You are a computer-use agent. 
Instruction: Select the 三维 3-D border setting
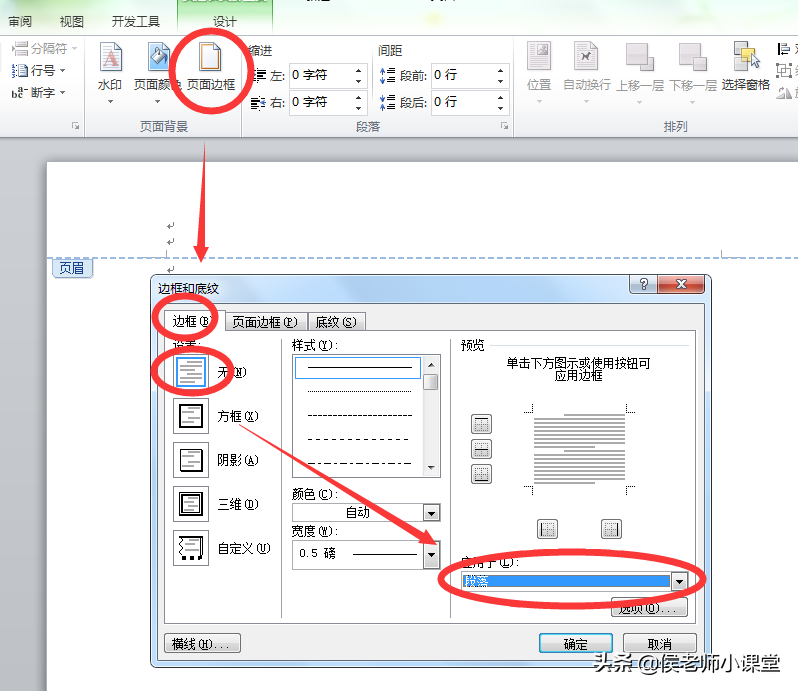pos(191,504)
